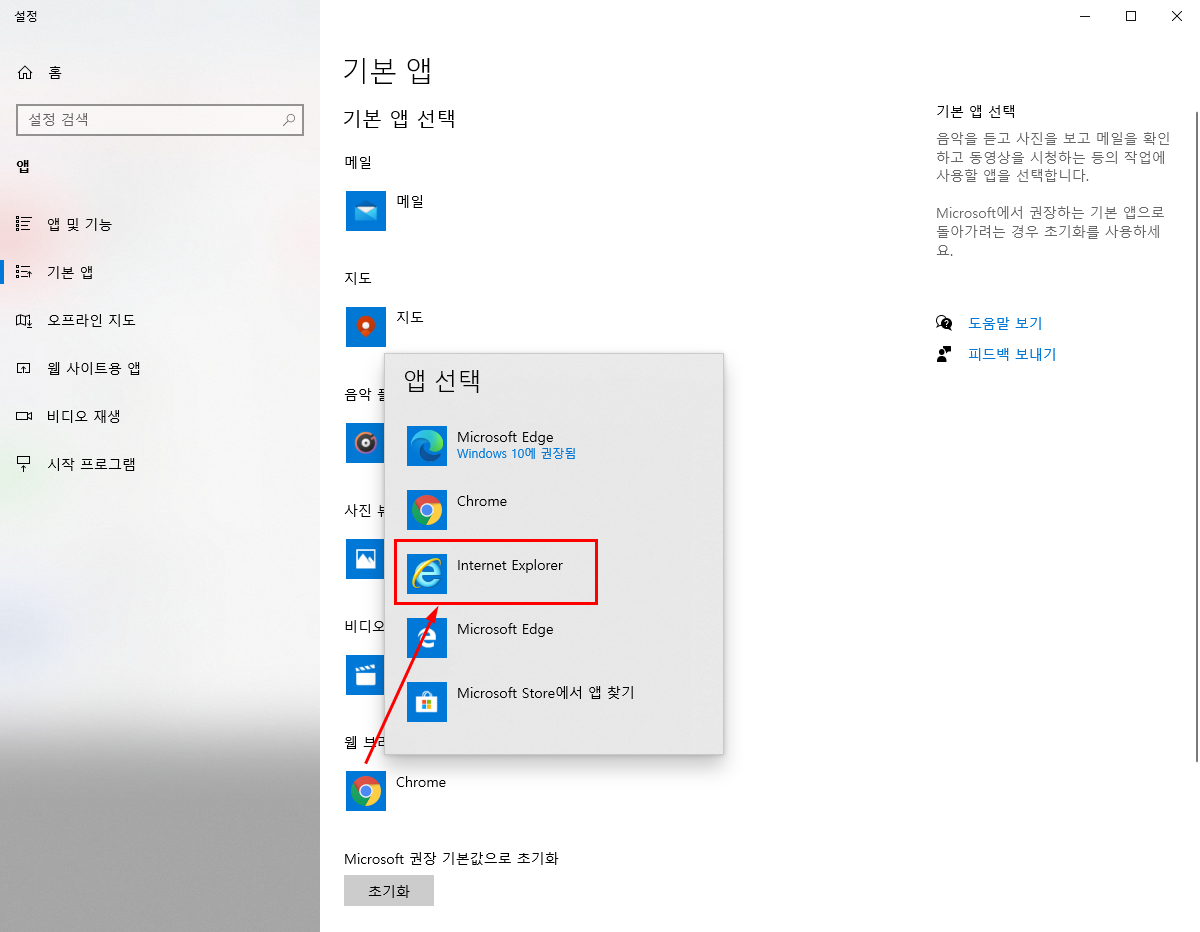Screen dimensions: 1200x932
Task: Minimize the Settings window
Action: [x=1084, y=16]
